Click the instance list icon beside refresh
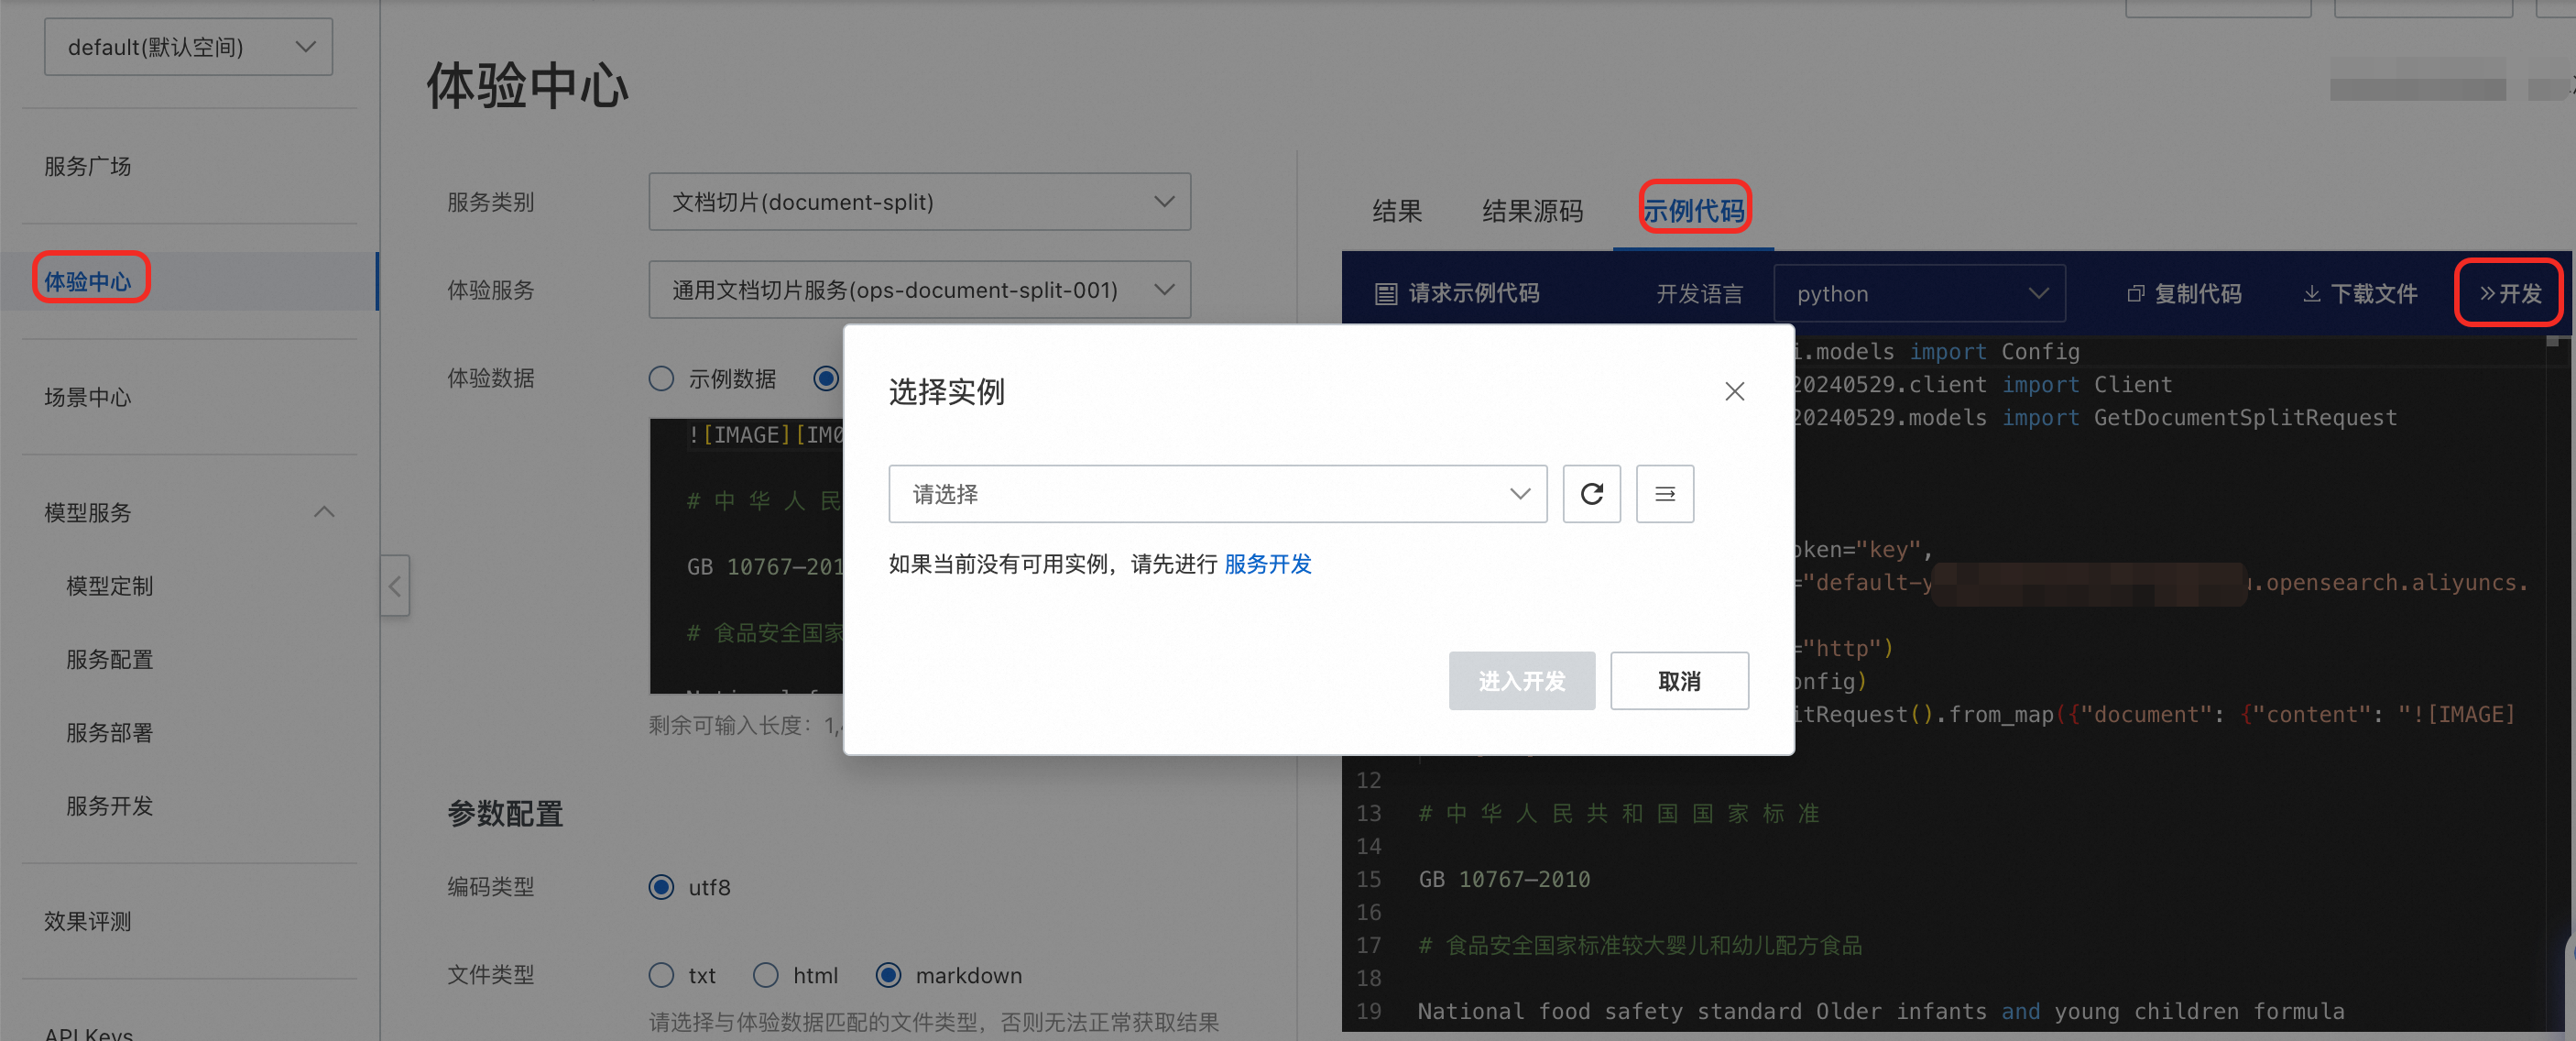The width and height of the screenshot is (2576, 1041). 1664,494
